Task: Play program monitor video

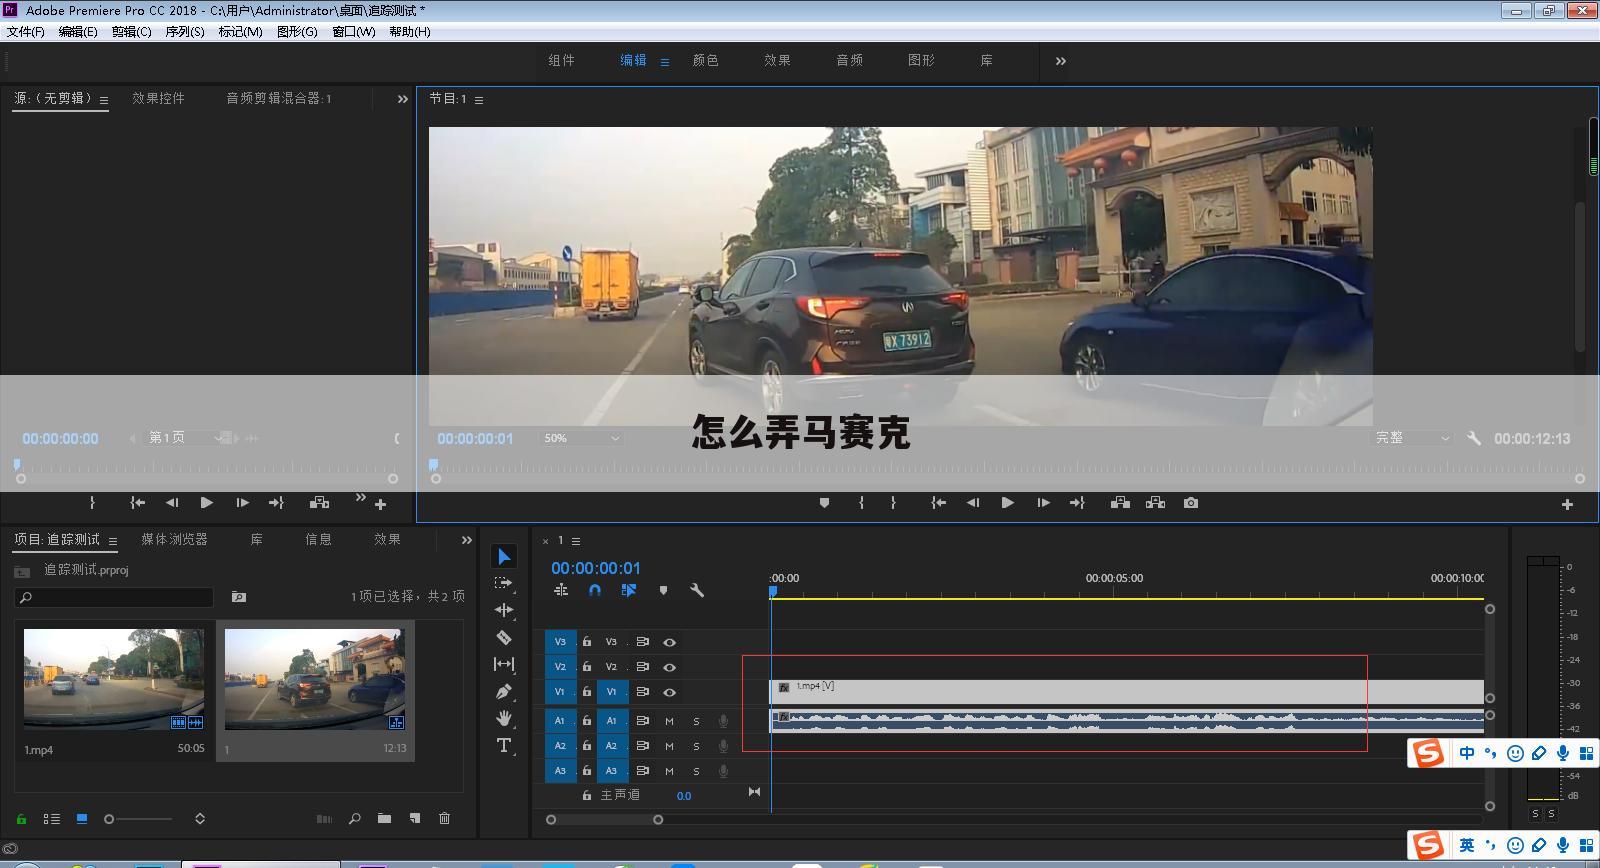Action: [1007, 503]
